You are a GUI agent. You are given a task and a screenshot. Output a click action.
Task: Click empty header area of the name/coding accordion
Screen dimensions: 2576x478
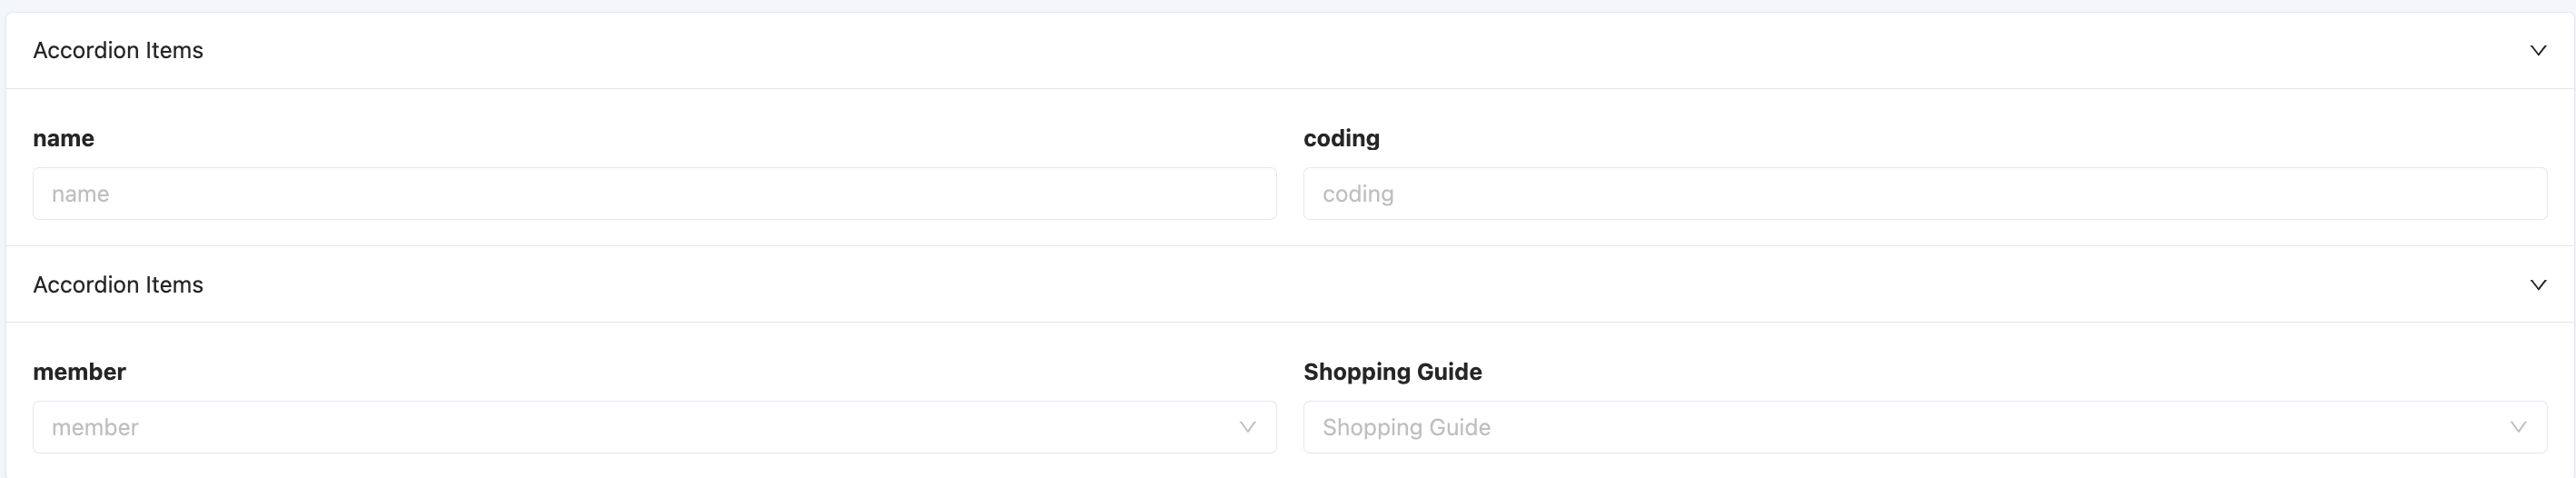[x=1300, y=50]
